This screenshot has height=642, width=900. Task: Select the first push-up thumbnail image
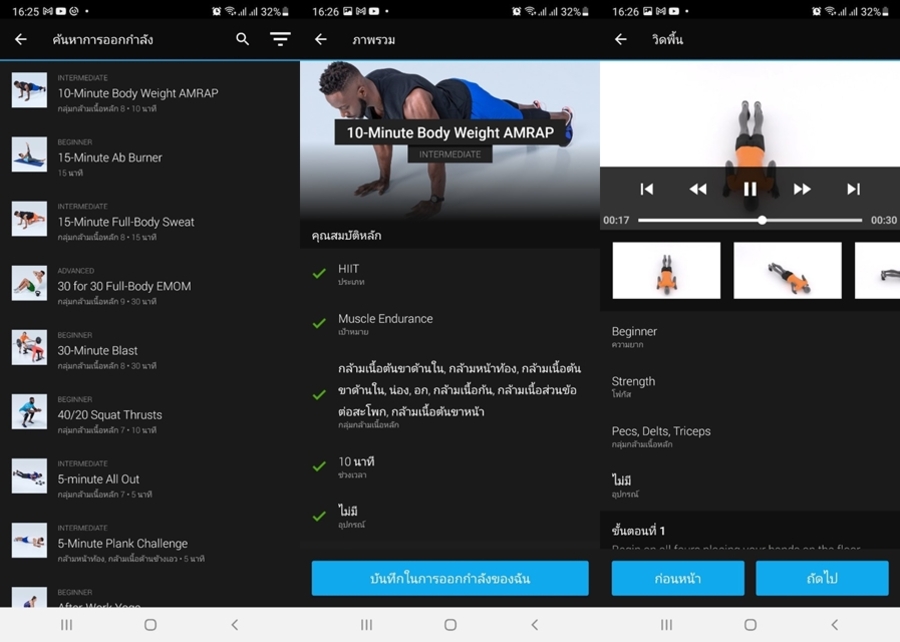point(666,270)
